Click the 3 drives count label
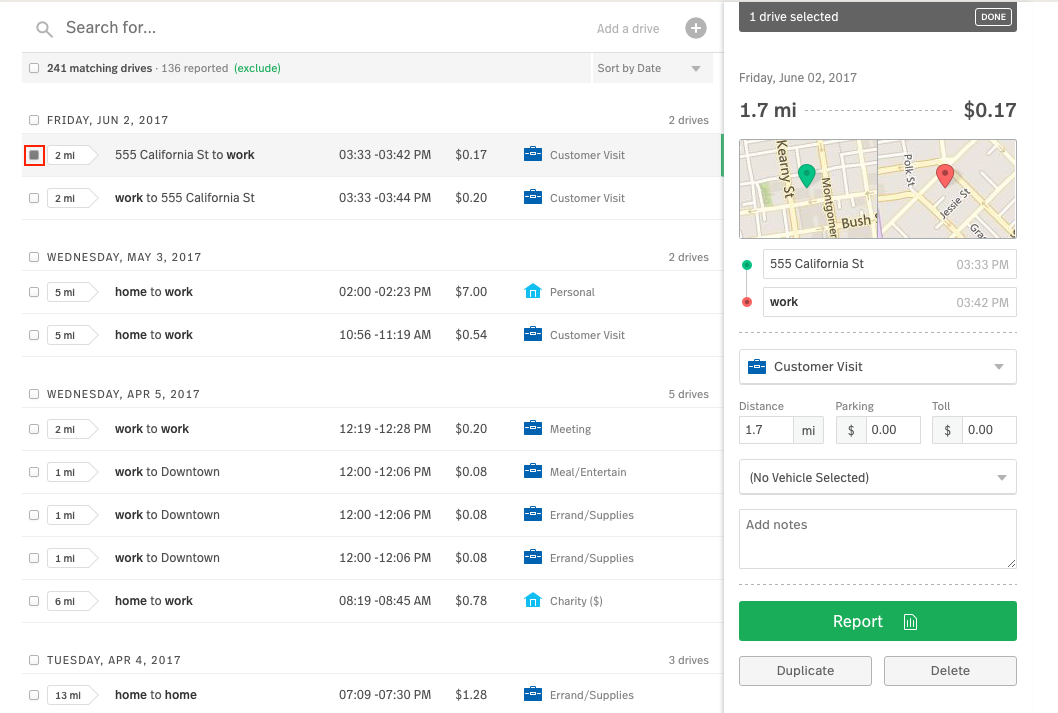 pos(688,660)
